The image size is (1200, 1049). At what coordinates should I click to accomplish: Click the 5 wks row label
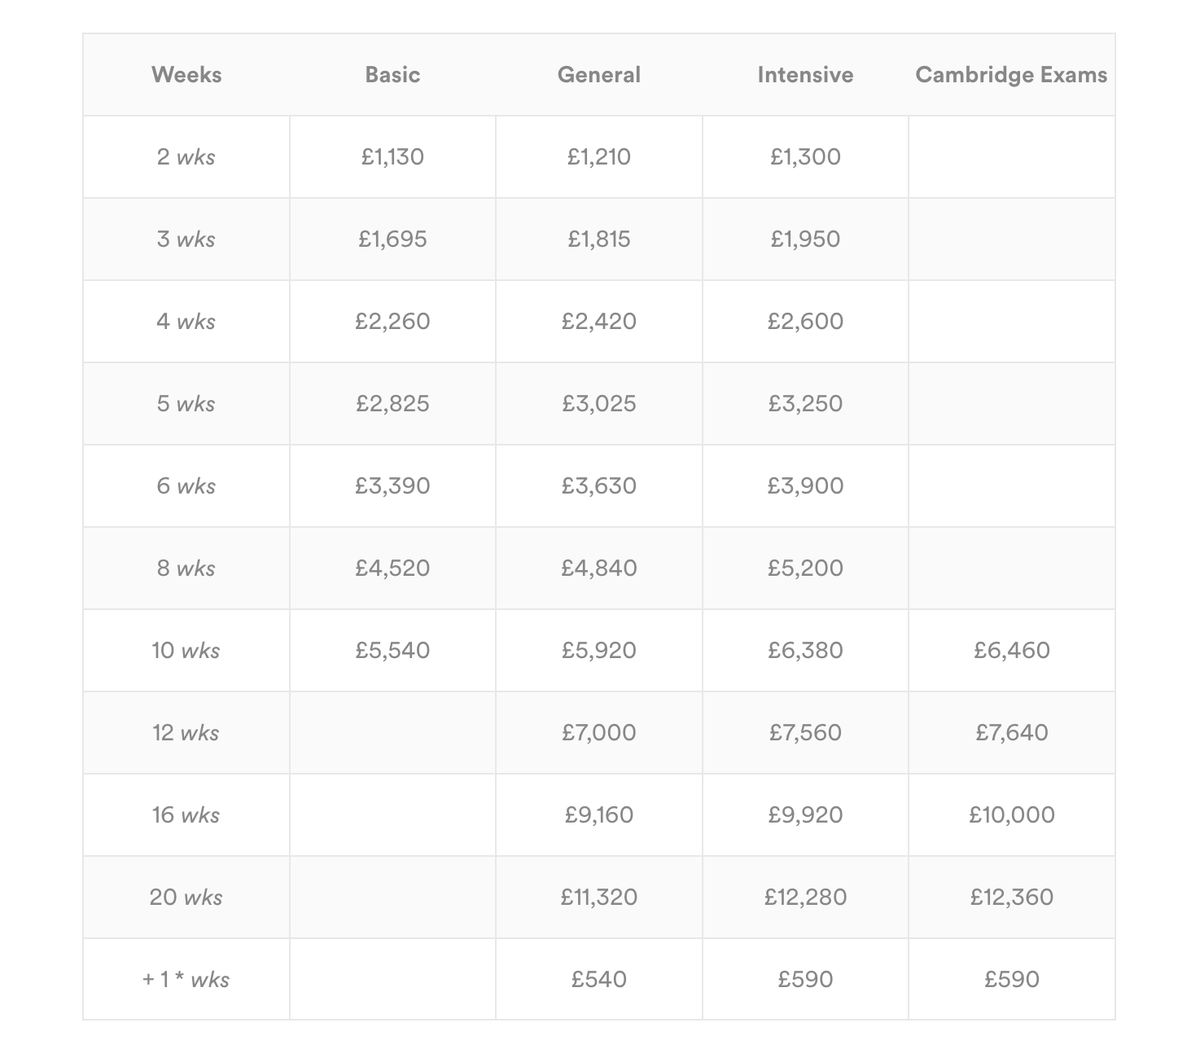click(186, 404)
